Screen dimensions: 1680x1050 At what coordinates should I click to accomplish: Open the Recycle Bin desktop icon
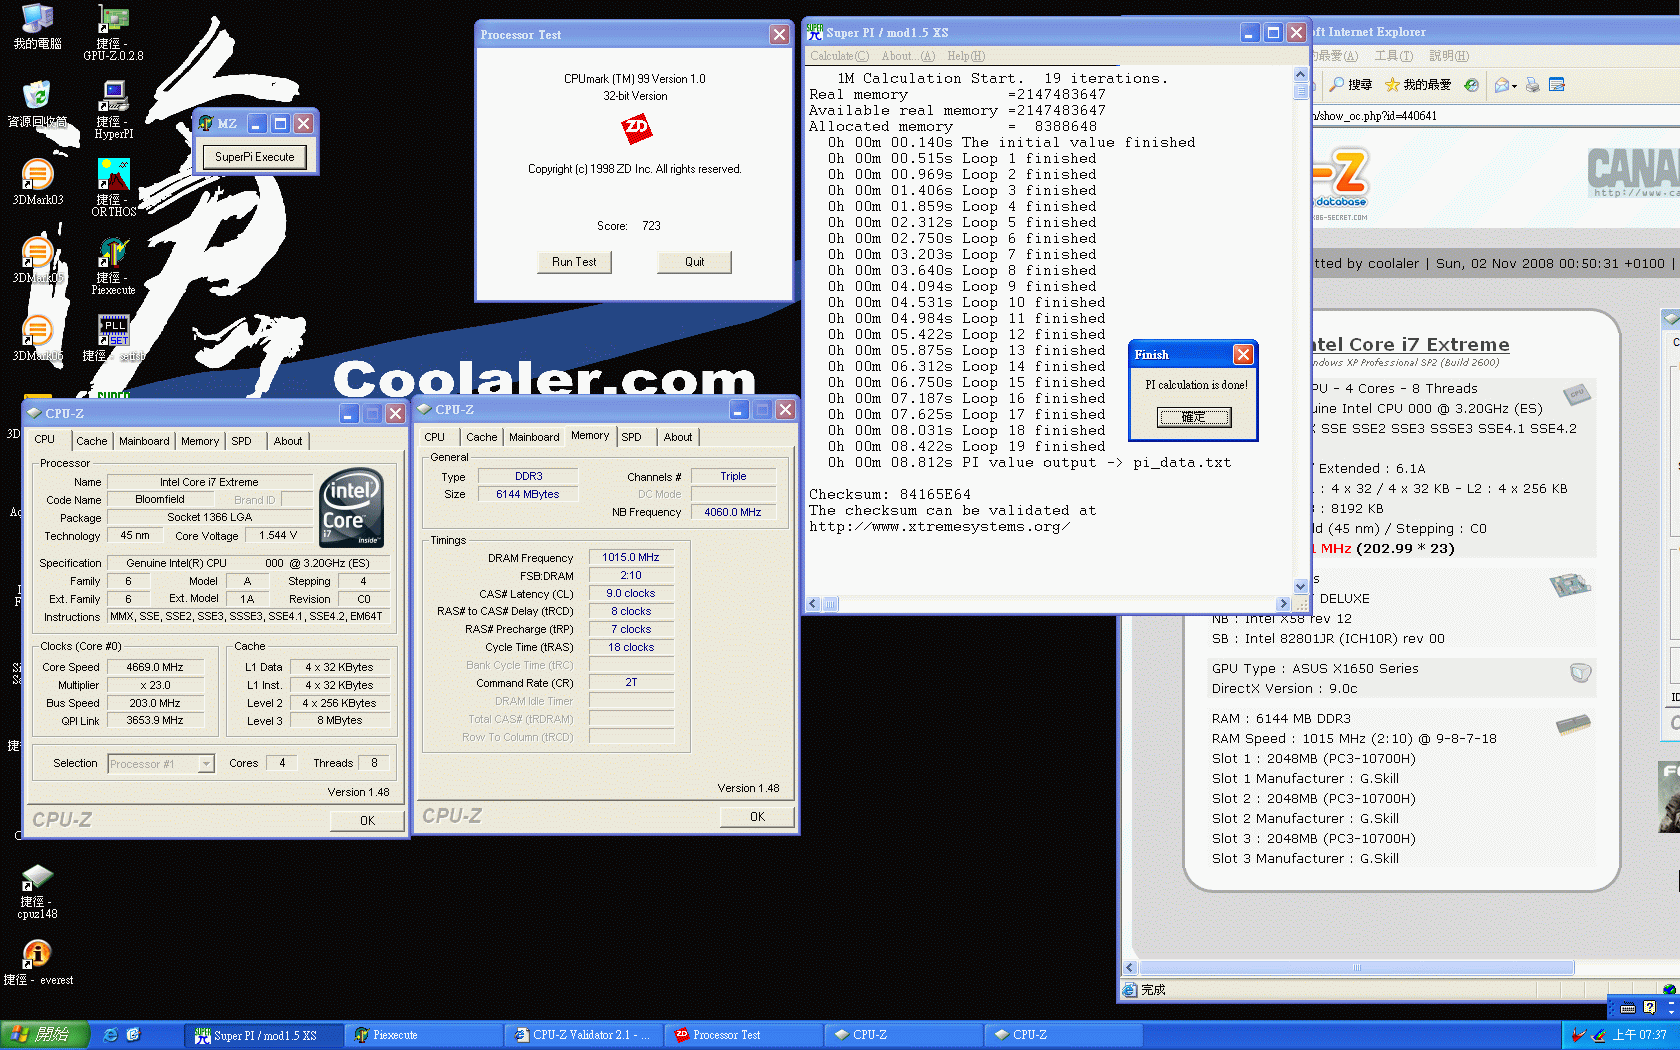[37, 104]
